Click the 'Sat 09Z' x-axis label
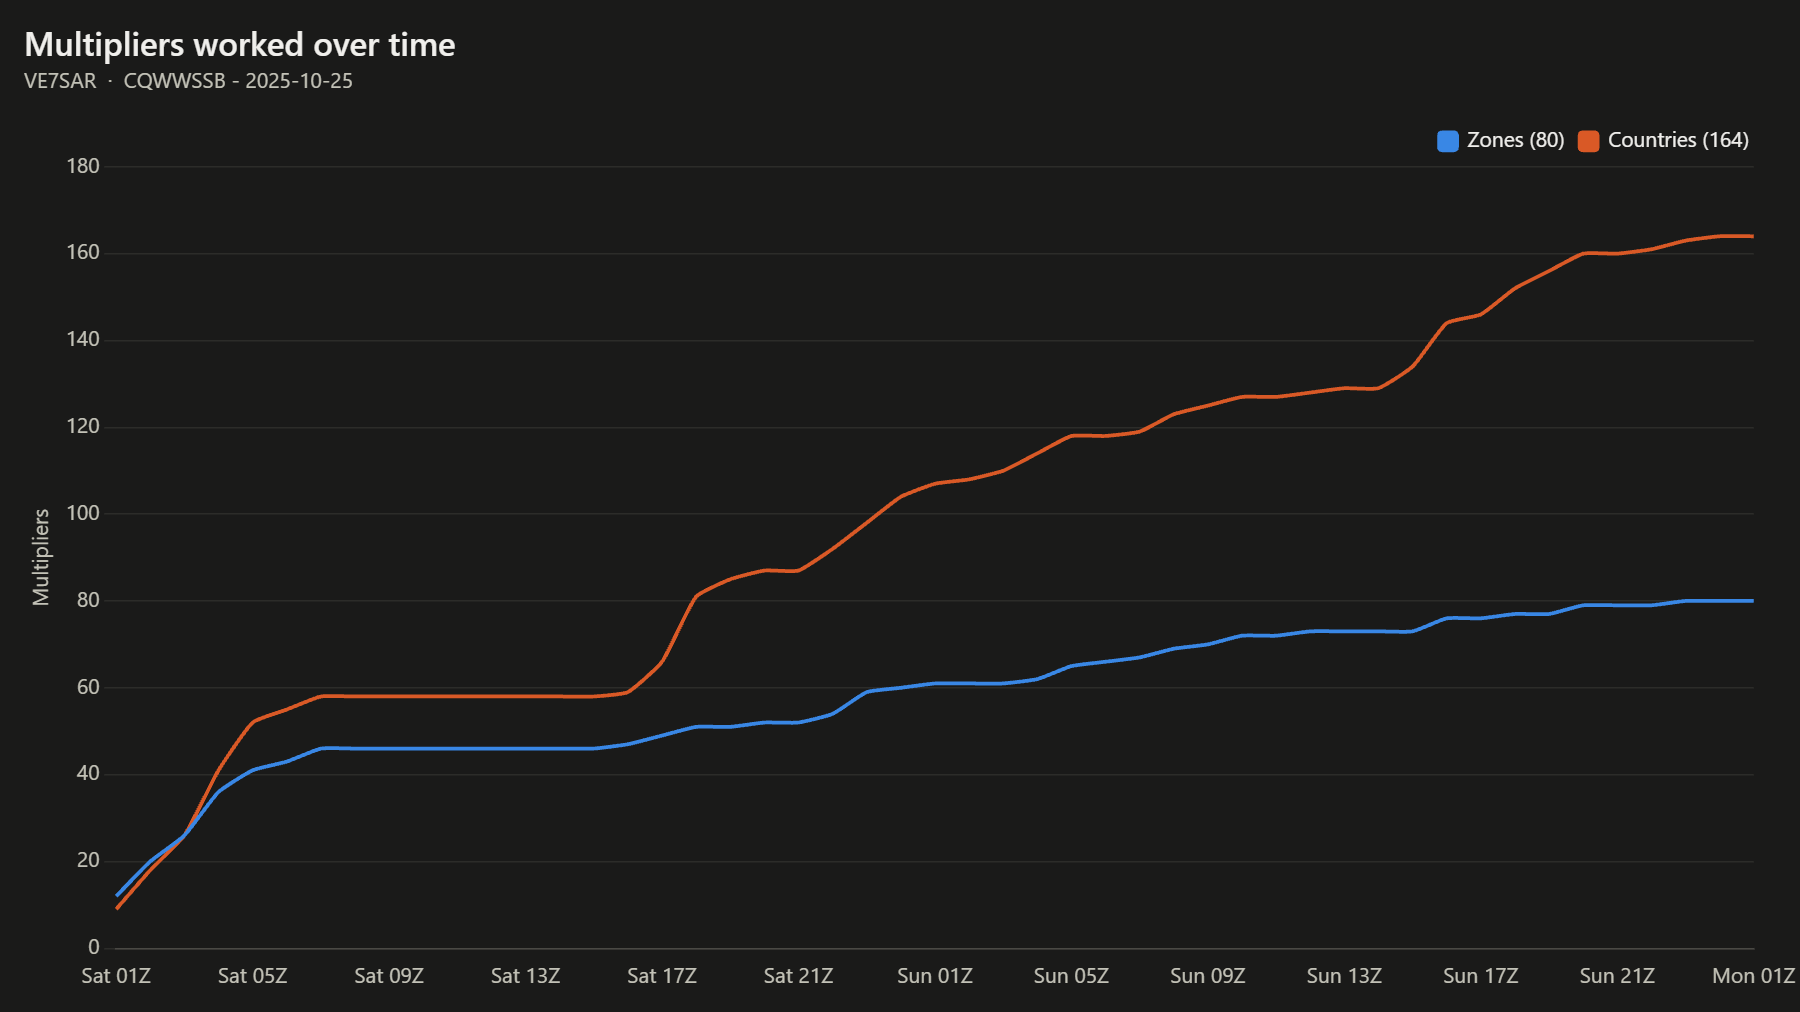Image resolution: width=1800 pixels, height=1012 pixels. (x=389, y=976)
